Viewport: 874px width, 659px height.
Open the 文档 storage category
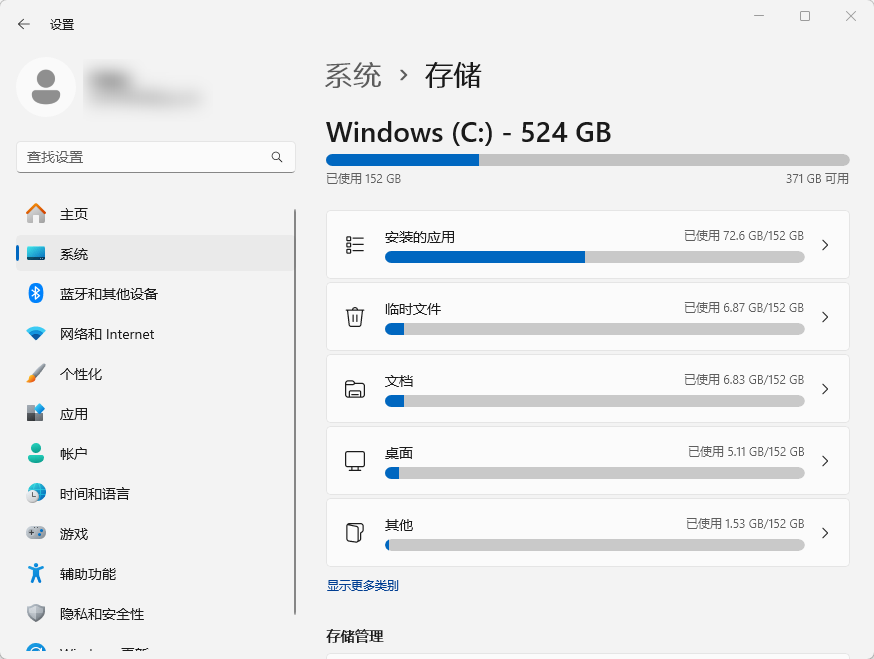(588, 388)
